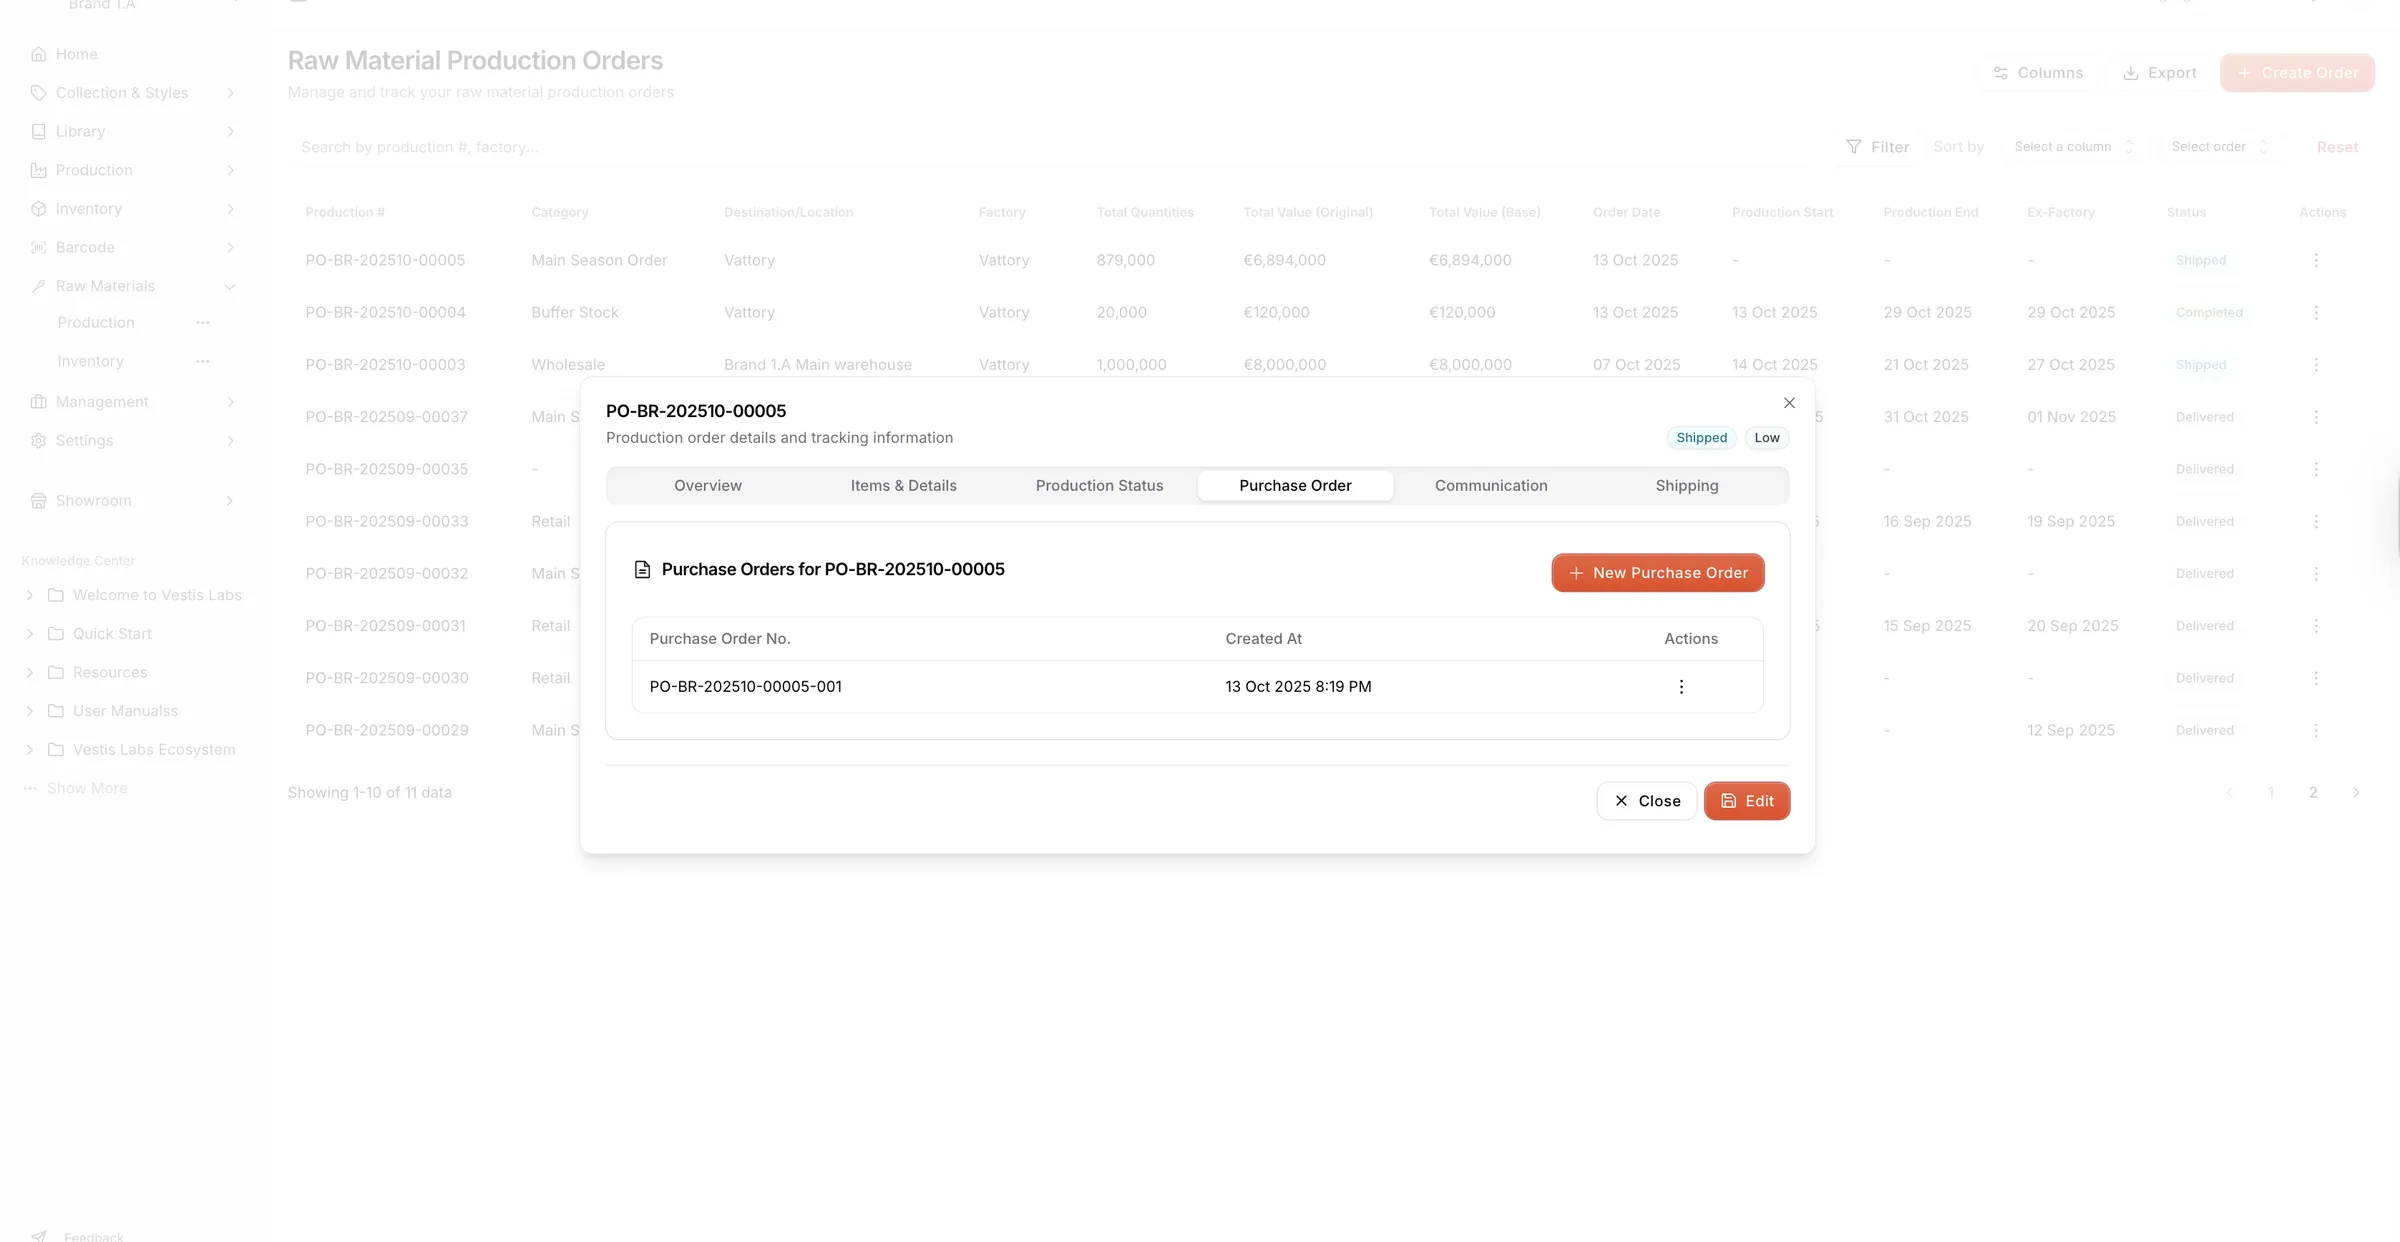The height and width of the screenshot is (1242, 2400).
Task: Open row actions for PO-BR-202509-00029
Action: (2316, 731)
